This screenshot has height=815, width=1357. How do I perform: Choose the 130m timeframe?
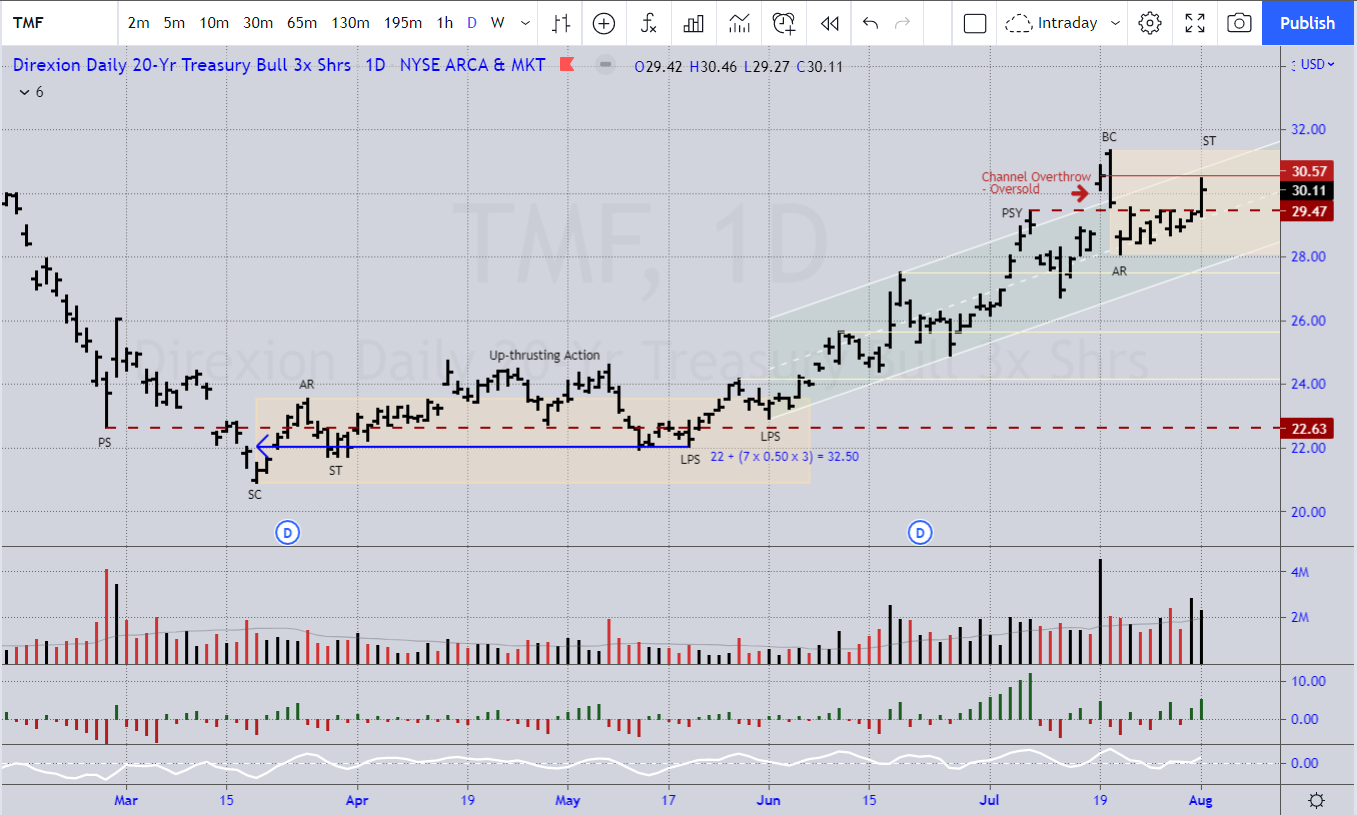350,23
